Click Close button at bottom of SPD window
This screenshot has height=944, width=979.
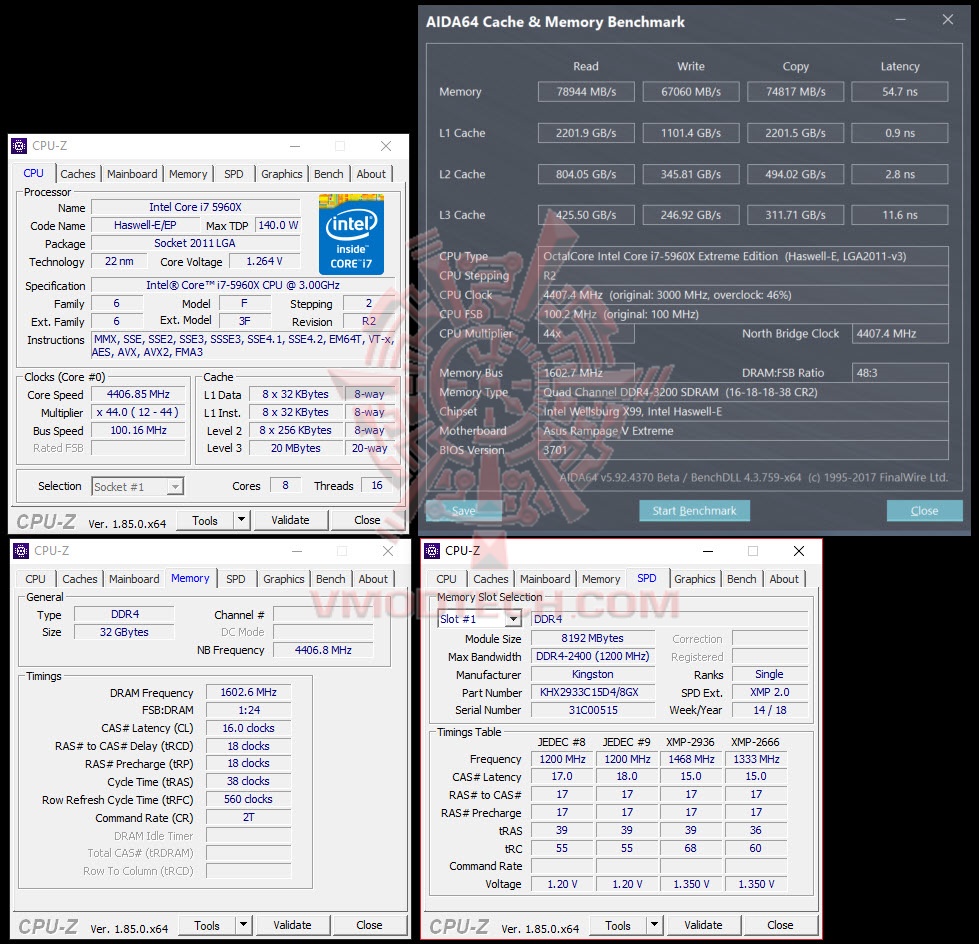click(780, 925)
